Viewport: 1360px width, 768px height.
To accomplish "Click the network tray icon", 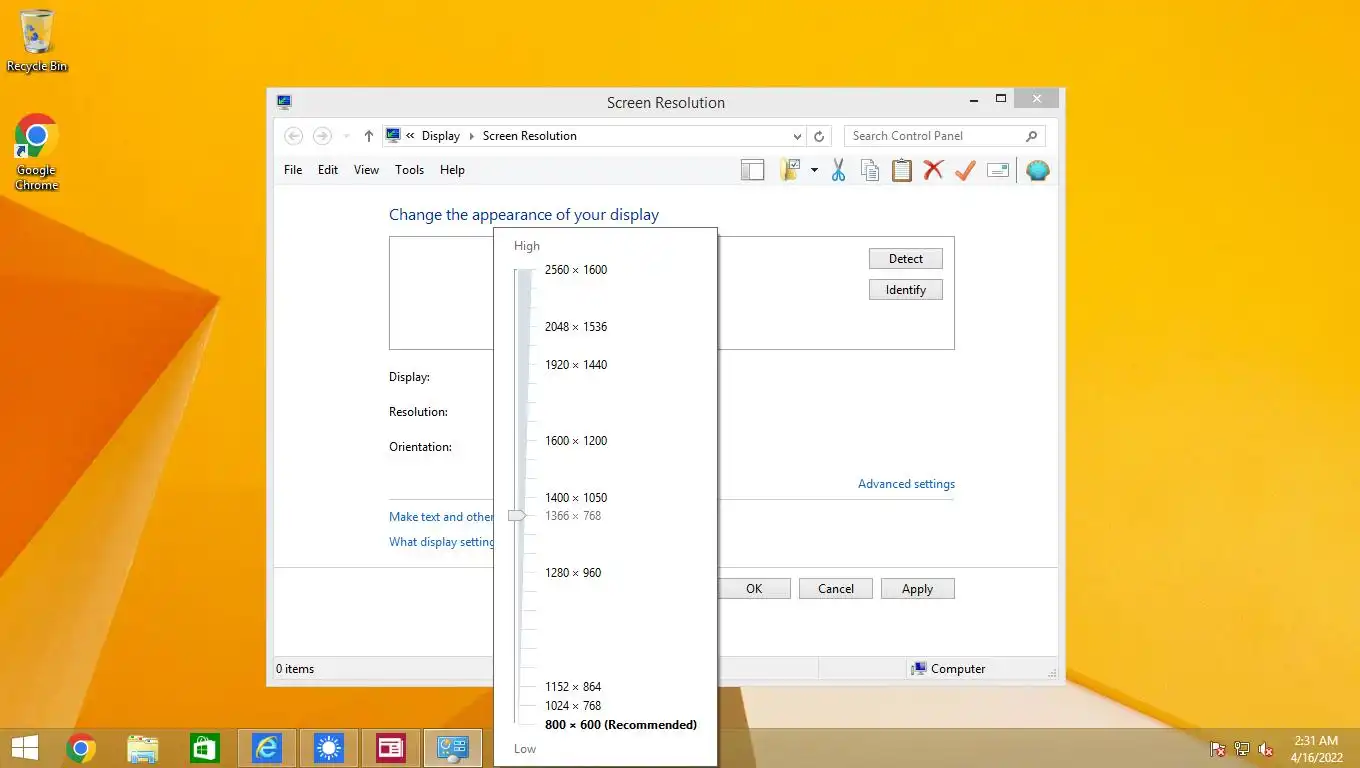I will click(x=1242, y=749).
